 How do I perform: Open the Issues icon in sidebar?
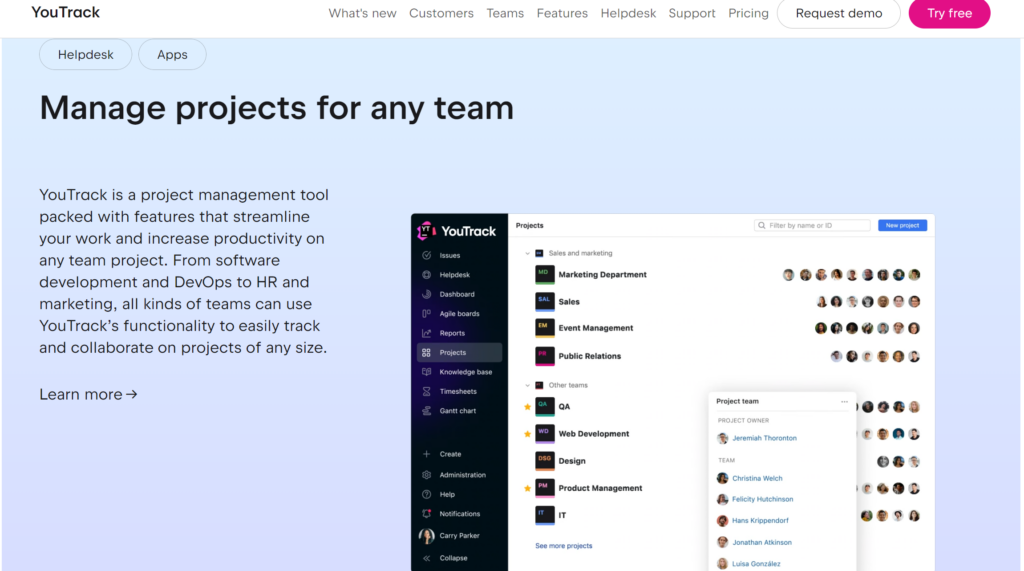427,255
